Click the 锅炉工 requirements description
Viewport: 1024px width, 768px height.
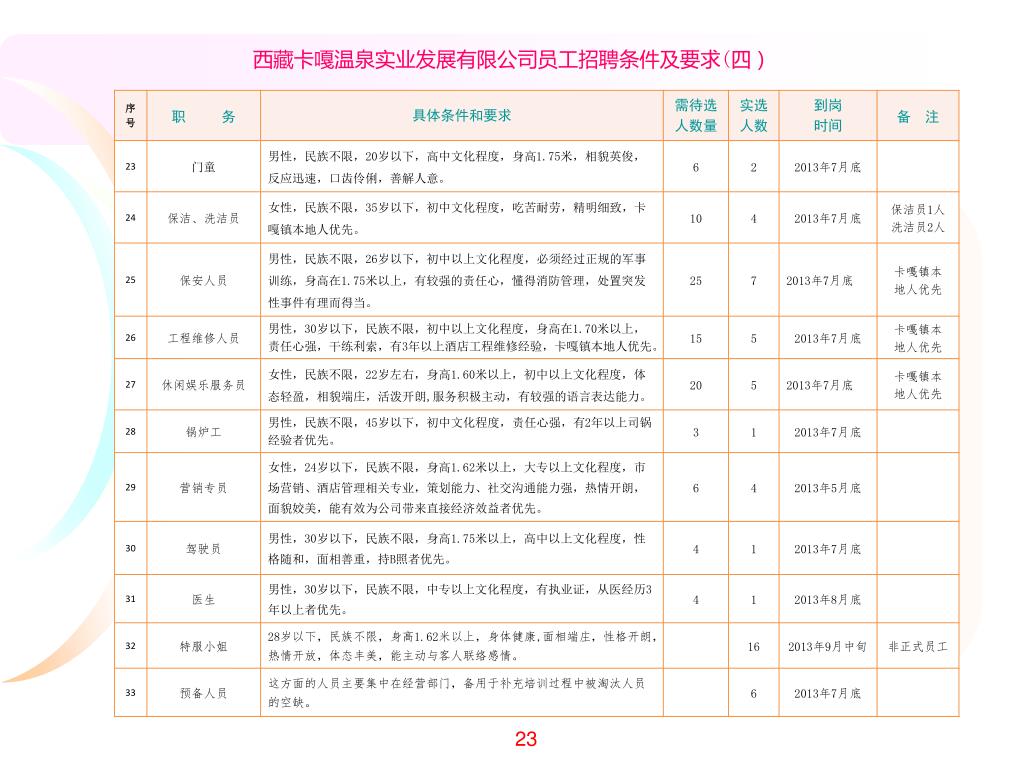click(460, 431)
